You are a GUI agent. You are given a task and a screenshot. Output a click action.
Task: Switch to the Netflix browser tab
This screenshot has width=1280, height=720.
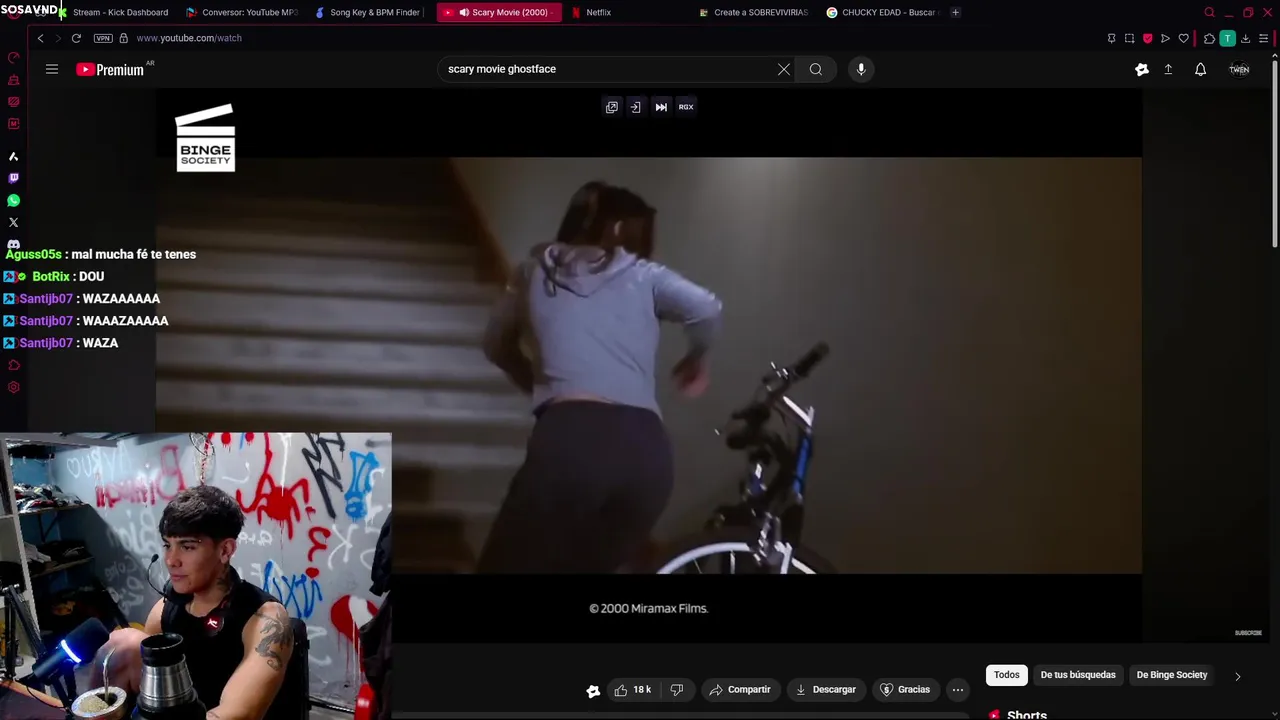pos(599,12)
